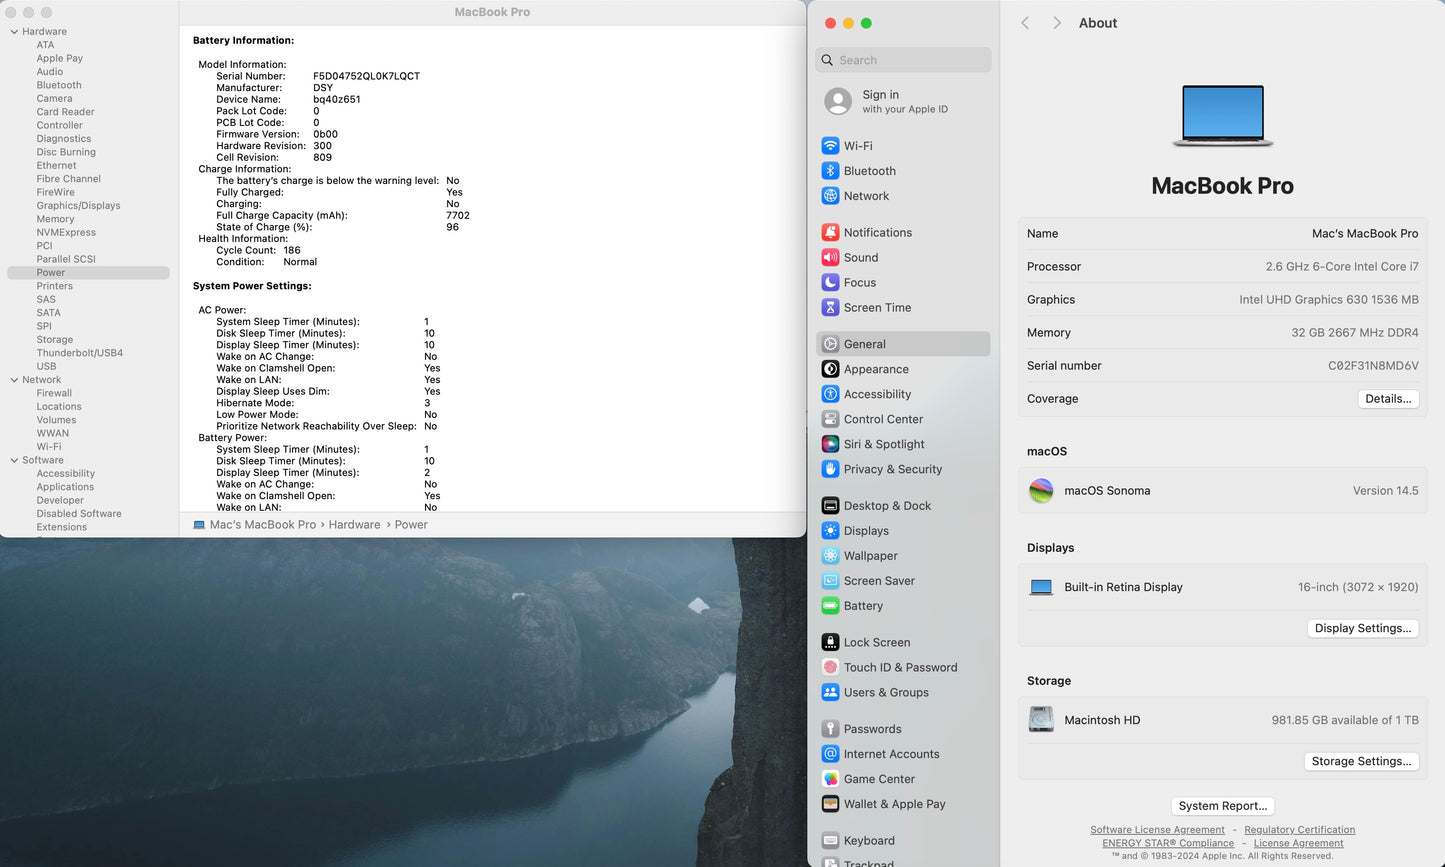Click the System Report button
This screenshot has width=1445, height=867.
[1222, 806]
